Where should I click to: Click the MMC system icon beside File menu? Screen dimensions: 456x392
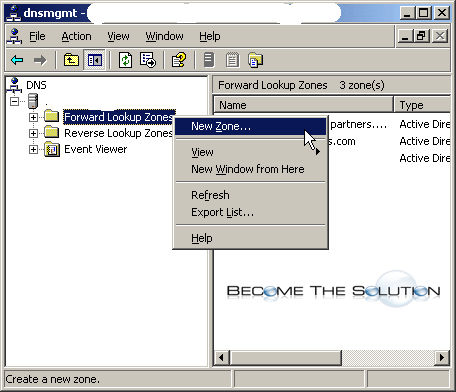[x=14, y=36]
